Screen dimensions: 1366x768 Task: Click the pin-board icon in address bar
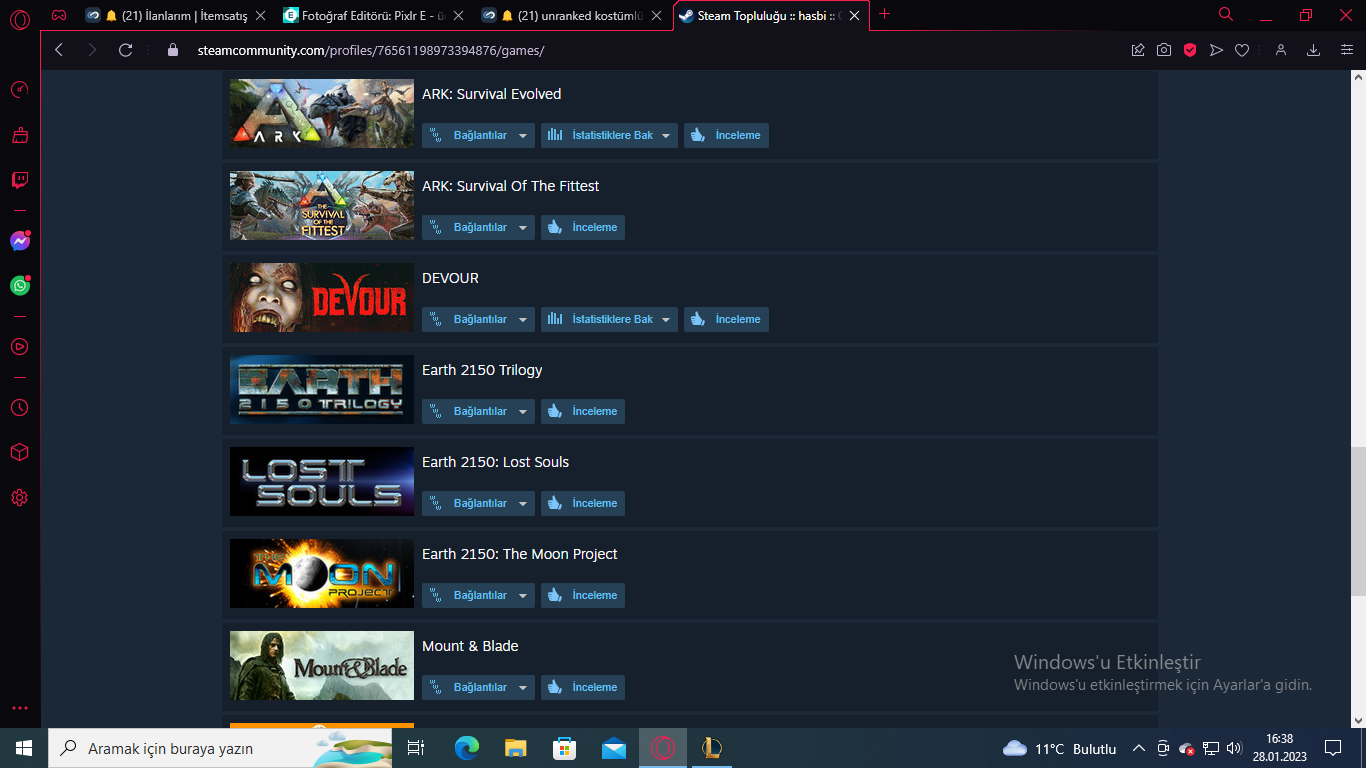[x=1138, y=50]
